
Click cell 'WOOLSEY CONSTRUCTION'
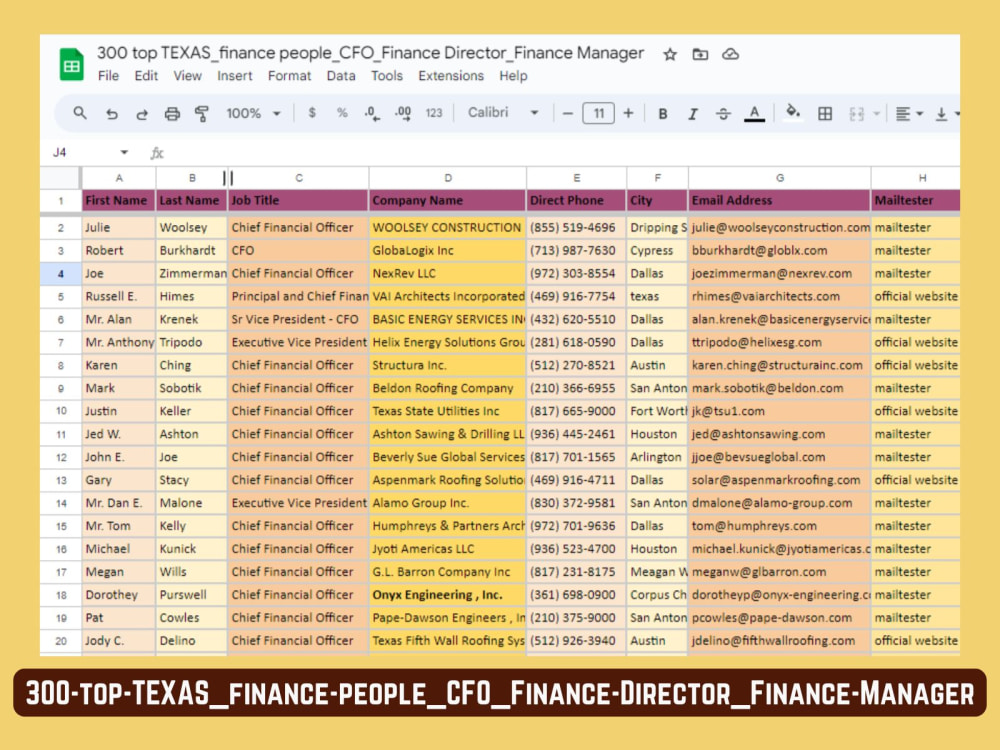(x=448, y=228)
